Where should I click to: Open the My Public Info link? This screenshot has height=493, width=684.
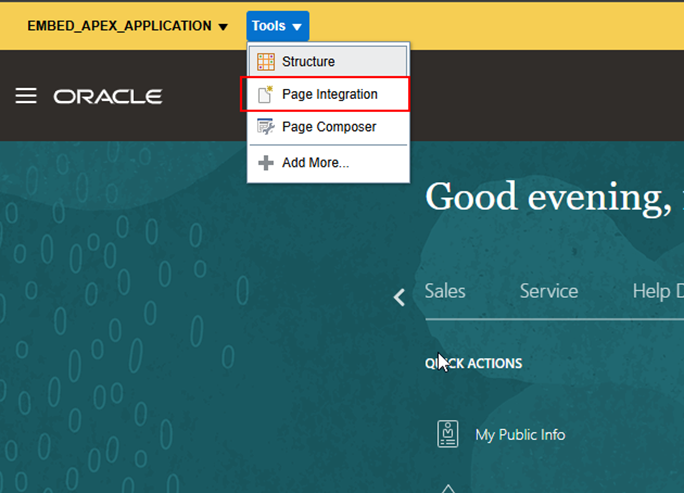[520, 435]
